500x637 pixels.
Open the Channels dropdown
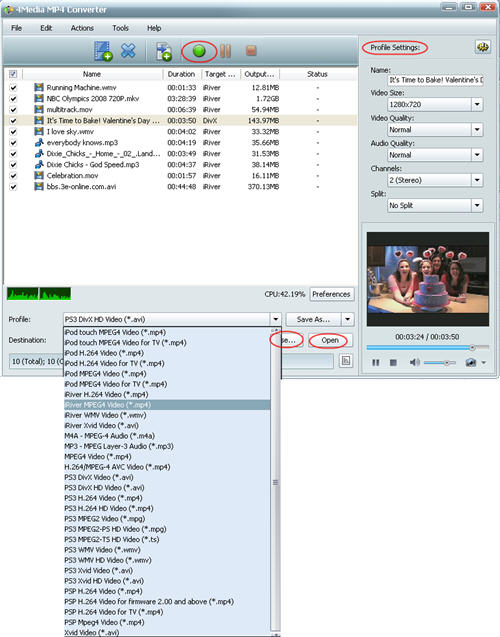(x=477, y=180)
